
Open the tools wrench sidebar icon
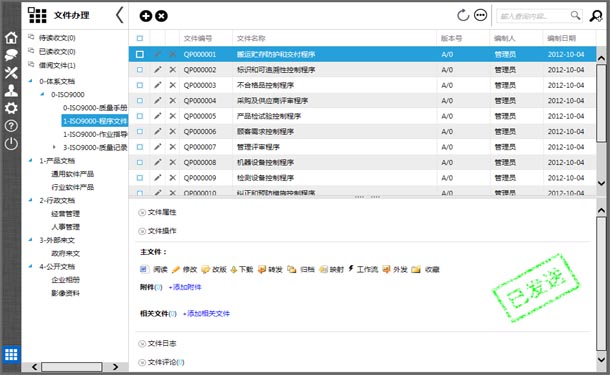pyautogui.click(x=11, y=73)
